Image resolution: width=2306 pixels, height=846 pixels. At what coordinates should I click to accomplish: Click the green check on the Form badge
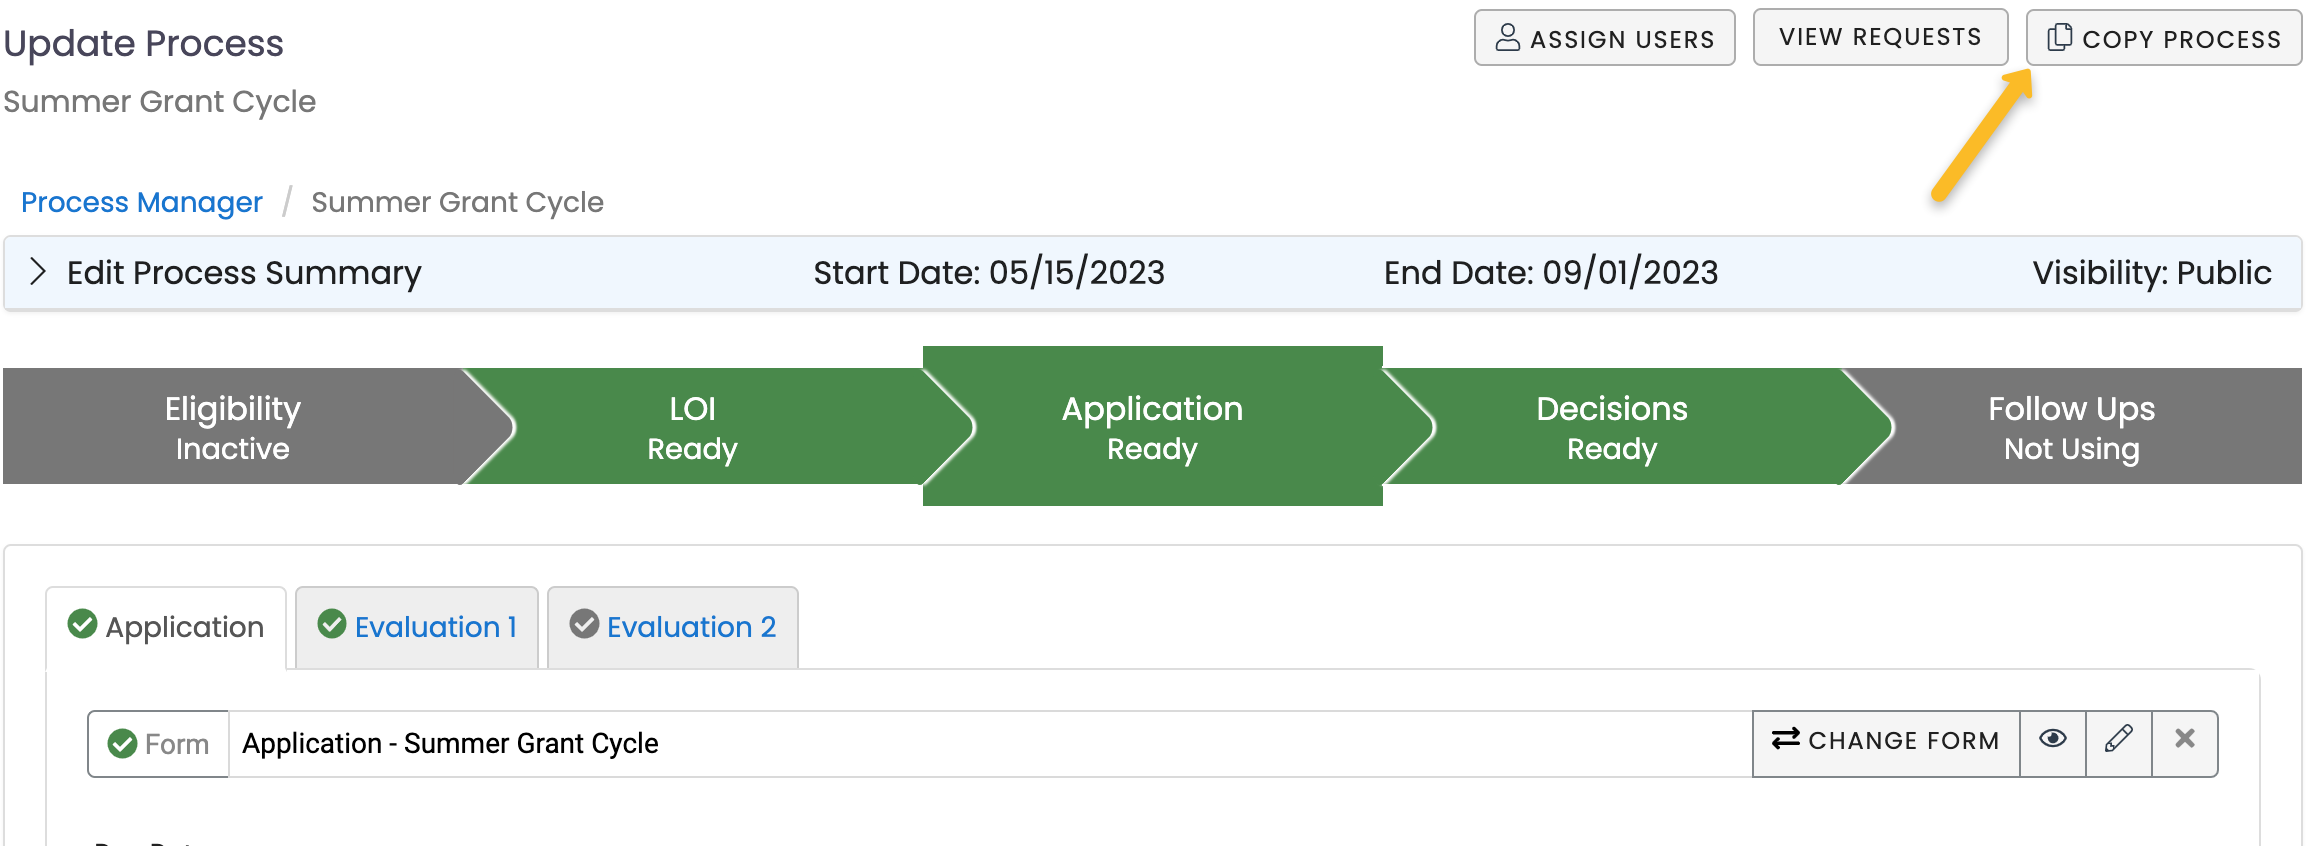(123, 743)
